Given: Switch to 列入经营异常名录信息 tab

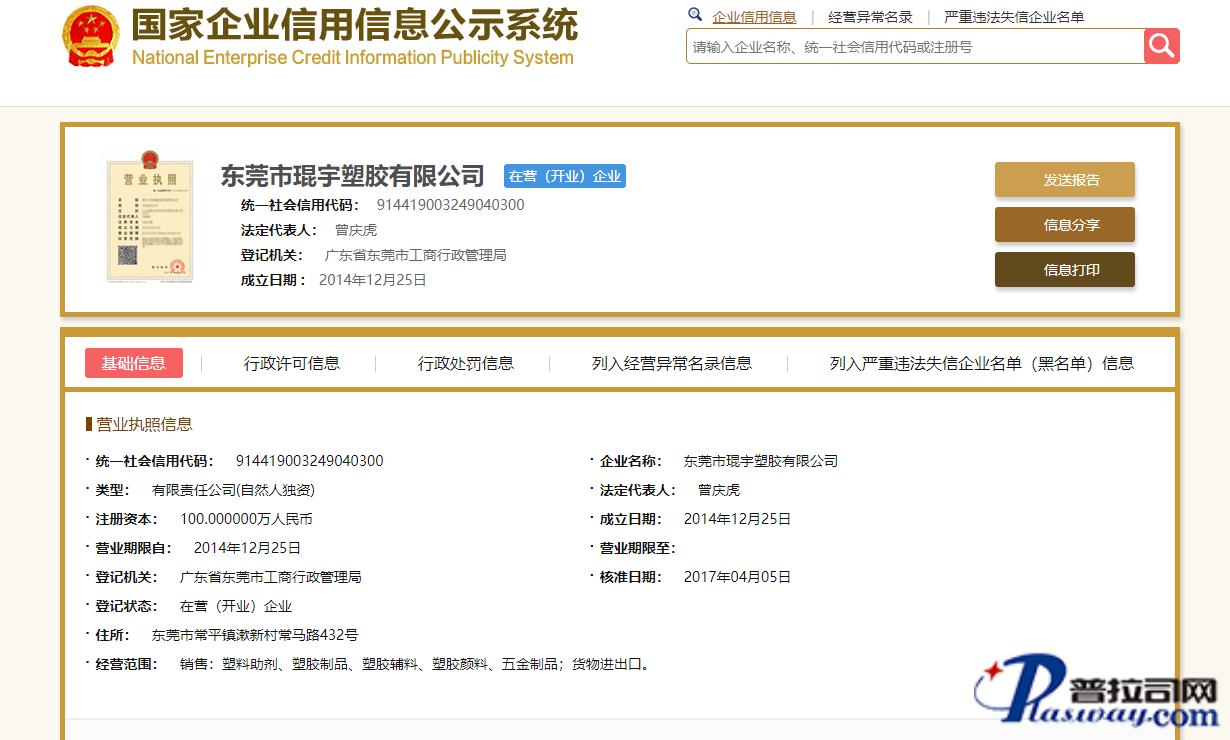Looking at the screenshot, I should pos(671,363).
